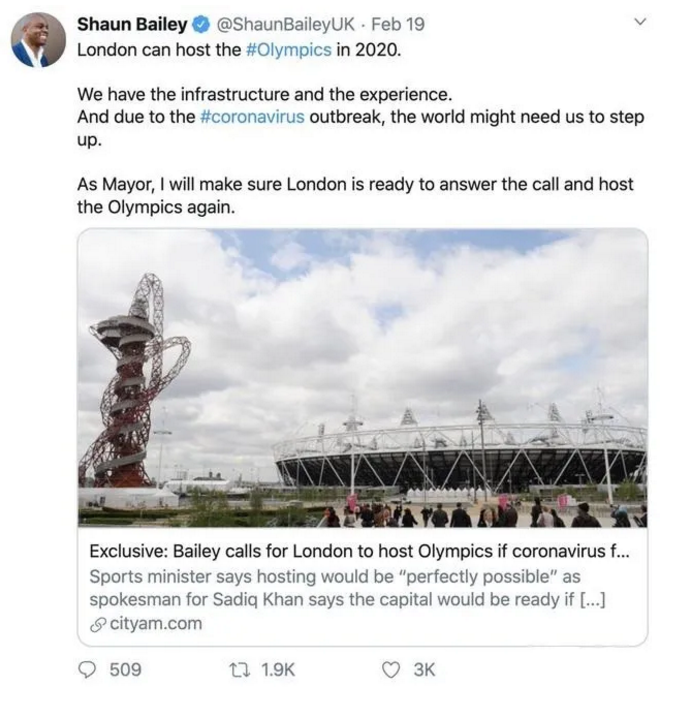Open the Olympic stadium preview image
Image resolution: width=692 pixels, height=703 pixels.
click(x=362, y=378)
